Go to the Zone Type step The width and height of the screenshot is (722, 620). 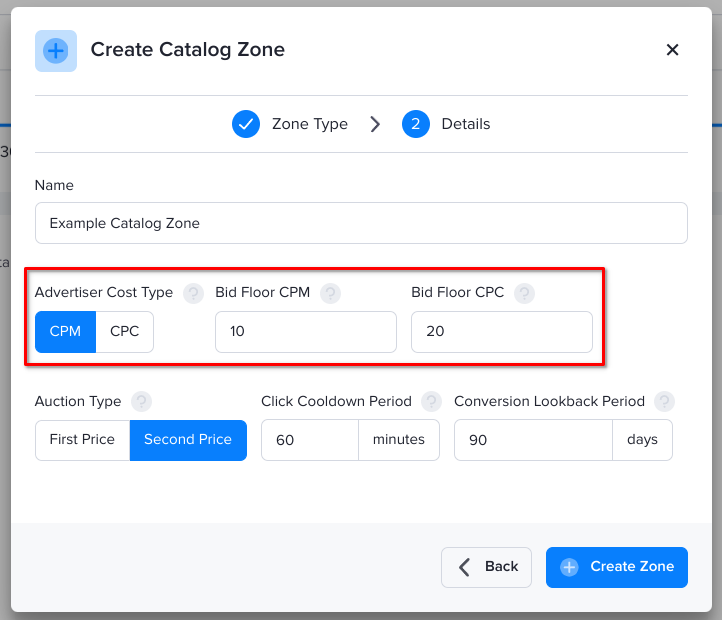(309, 124)
